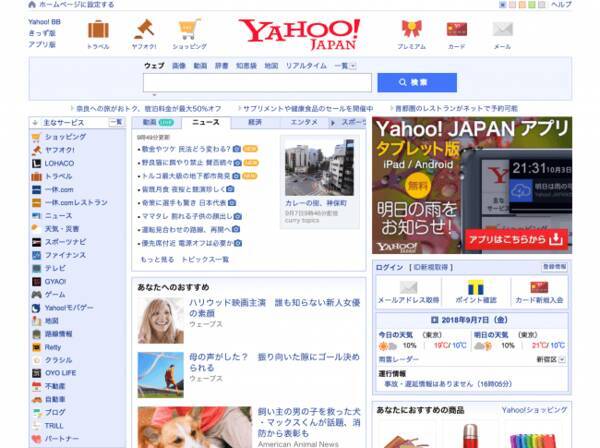
Task: Open the トラベル suitcase icon in header
Action: pyautogui.click(x=98, y=29)
